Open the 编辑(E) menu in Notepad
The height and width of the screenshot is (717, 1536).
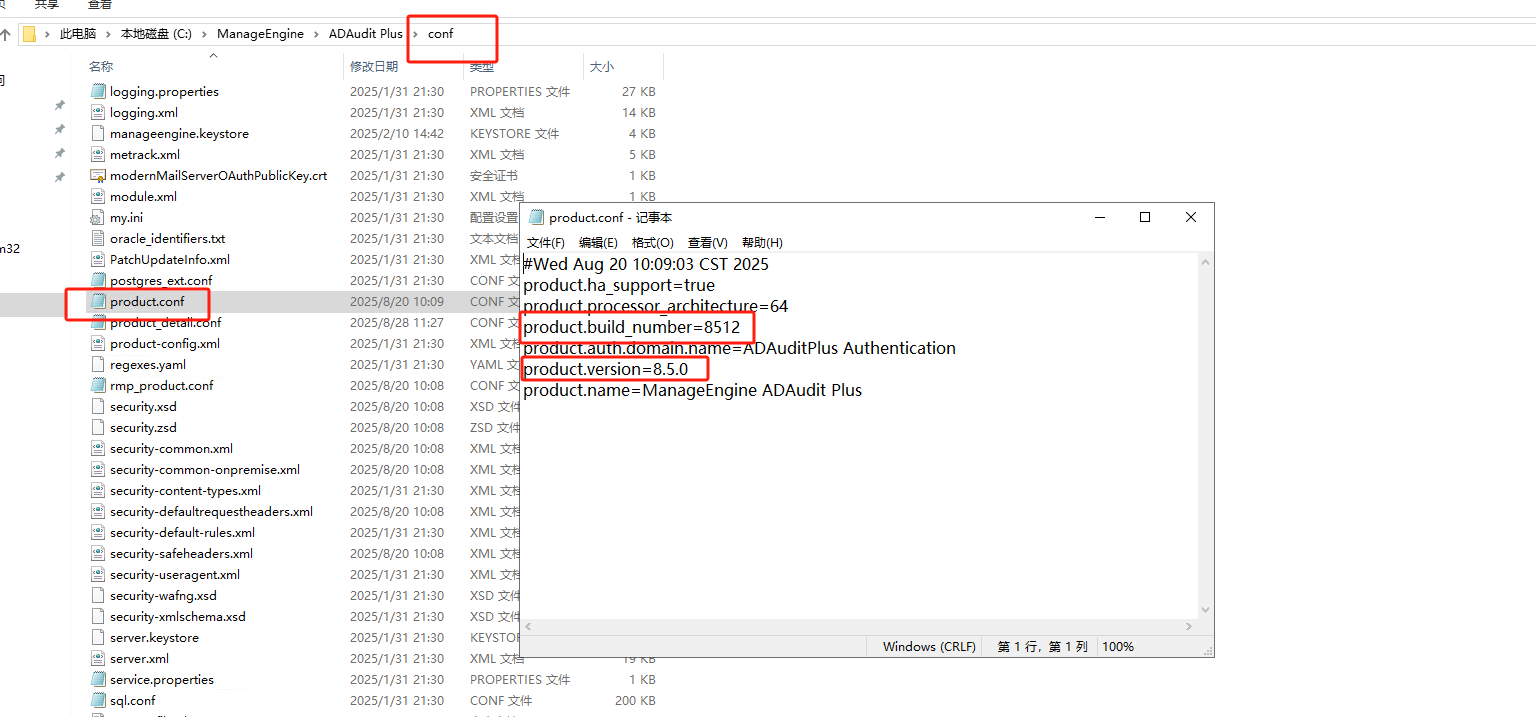click(598, 243)
